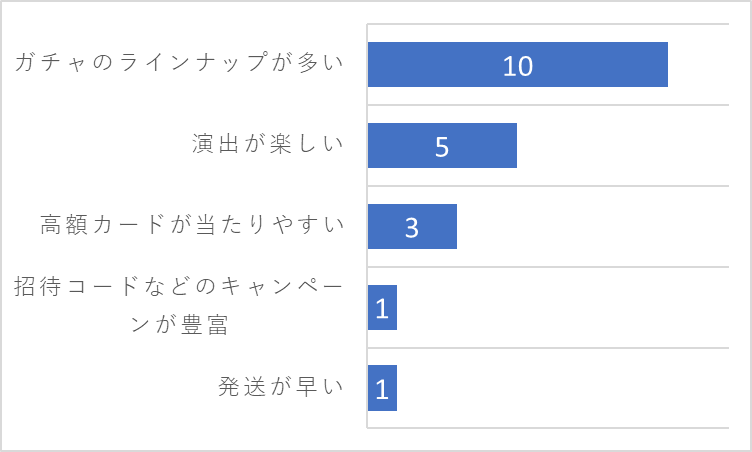The width and height of the screenshot is (752, 452).
Task: Select the ガチャのラインナップが多い label
Action: tap(179, 62)
